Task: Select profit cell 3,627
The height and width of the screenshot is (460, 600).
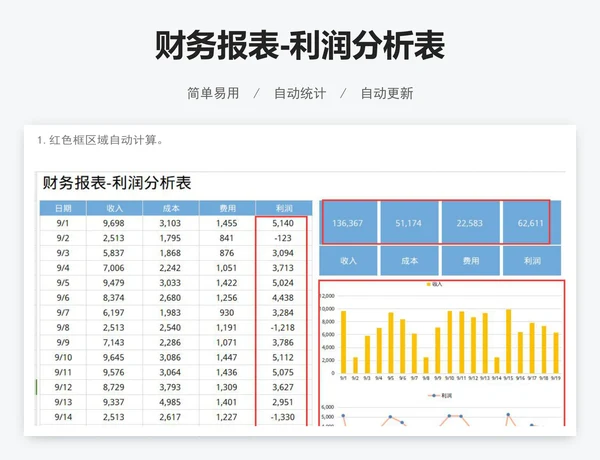Action: [x=283, y=387]
